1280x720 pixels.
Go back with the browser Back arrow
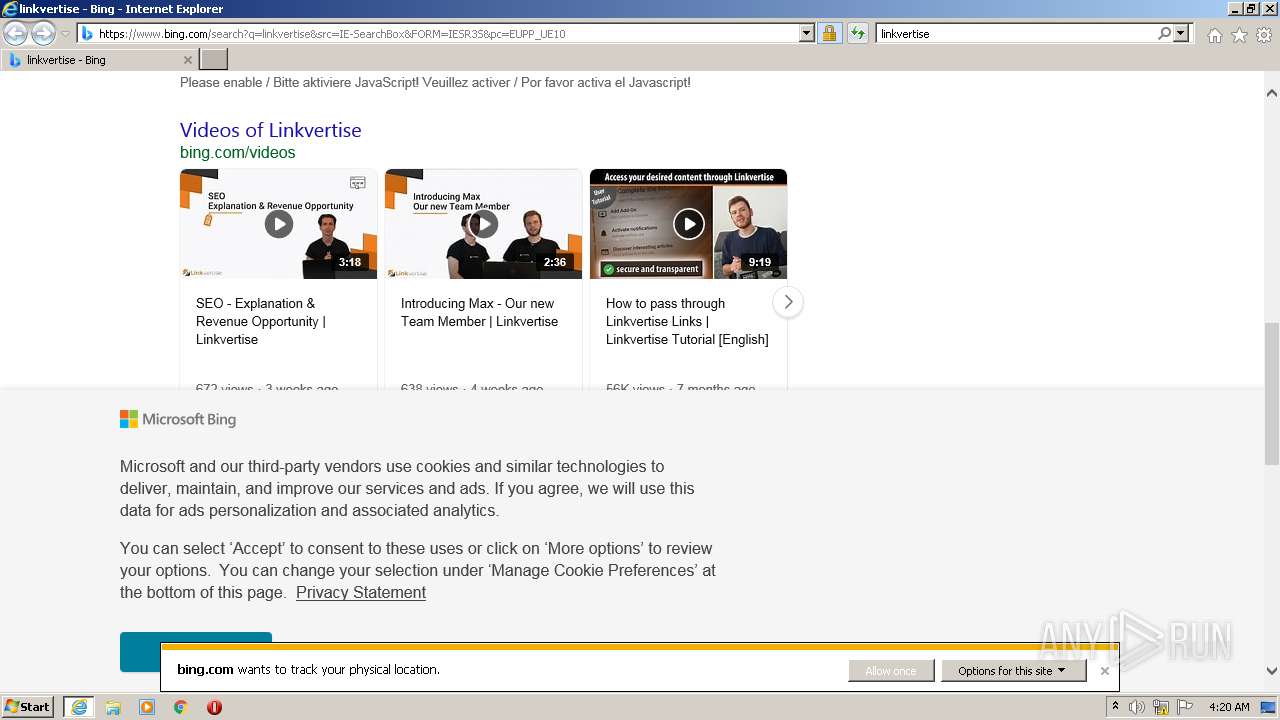pyautogui.click(x=15, y=33)
